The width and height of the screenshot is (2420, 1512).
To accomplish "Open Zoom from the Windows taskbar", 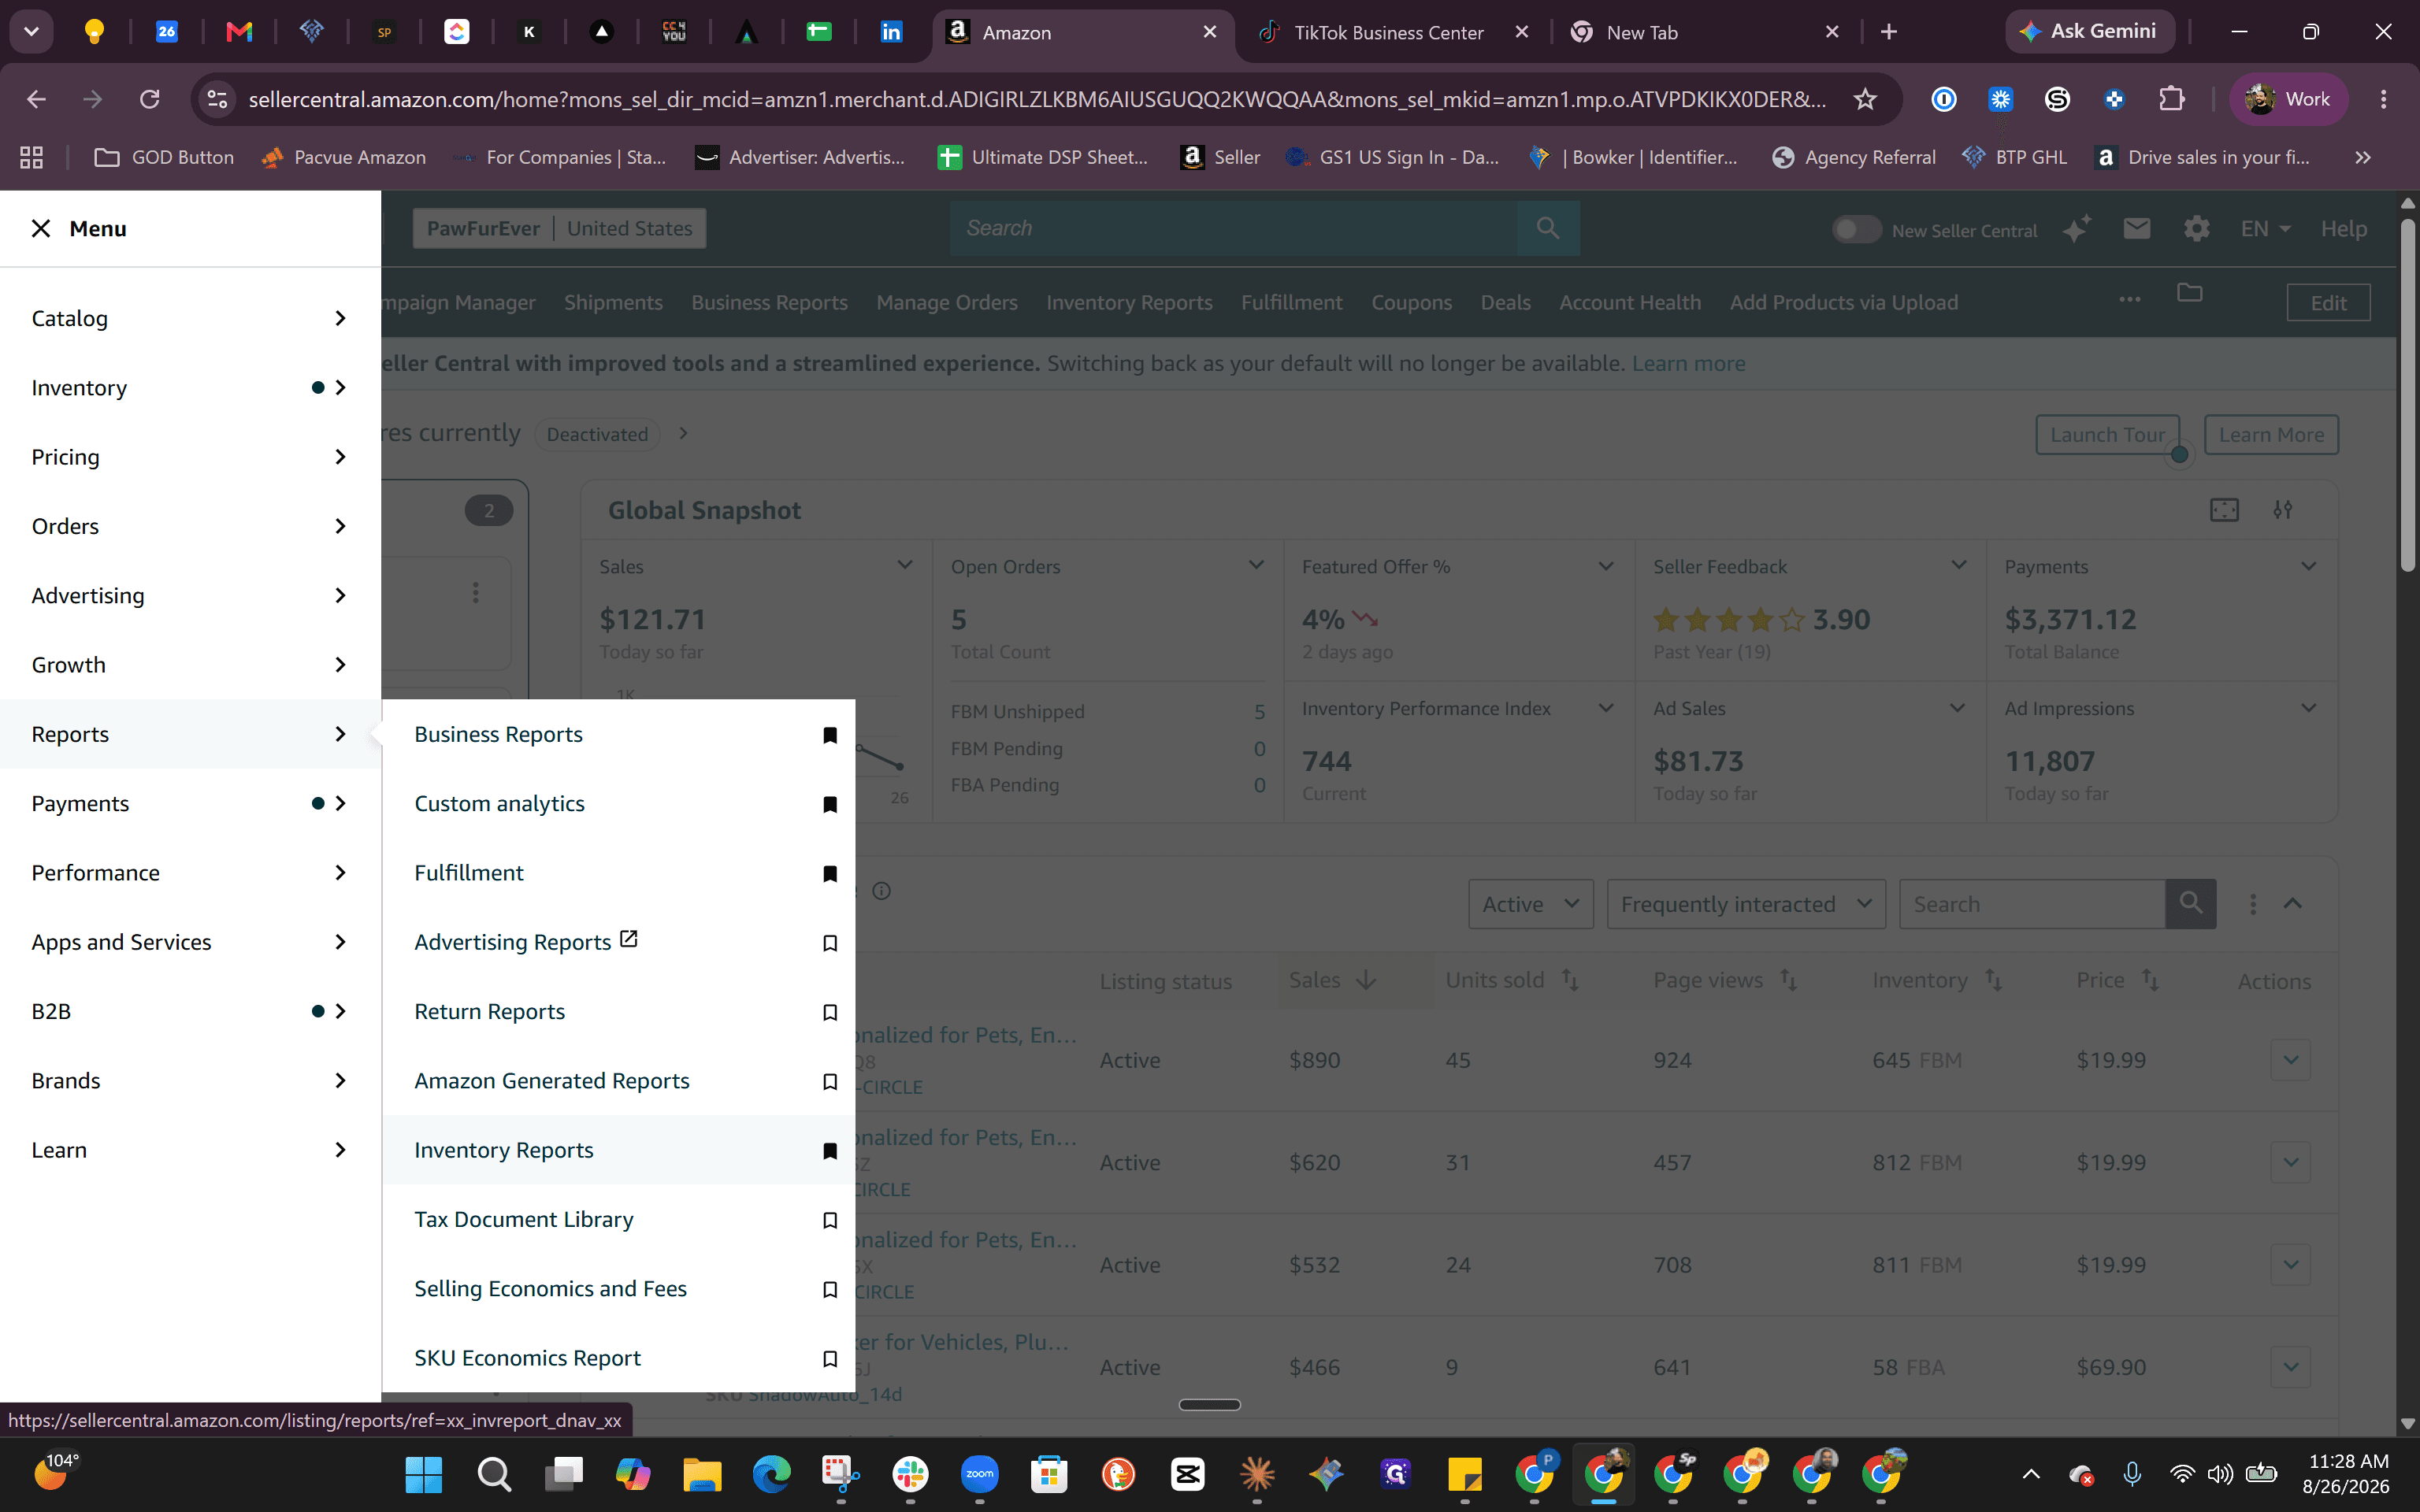I will tap(979, 1474).
